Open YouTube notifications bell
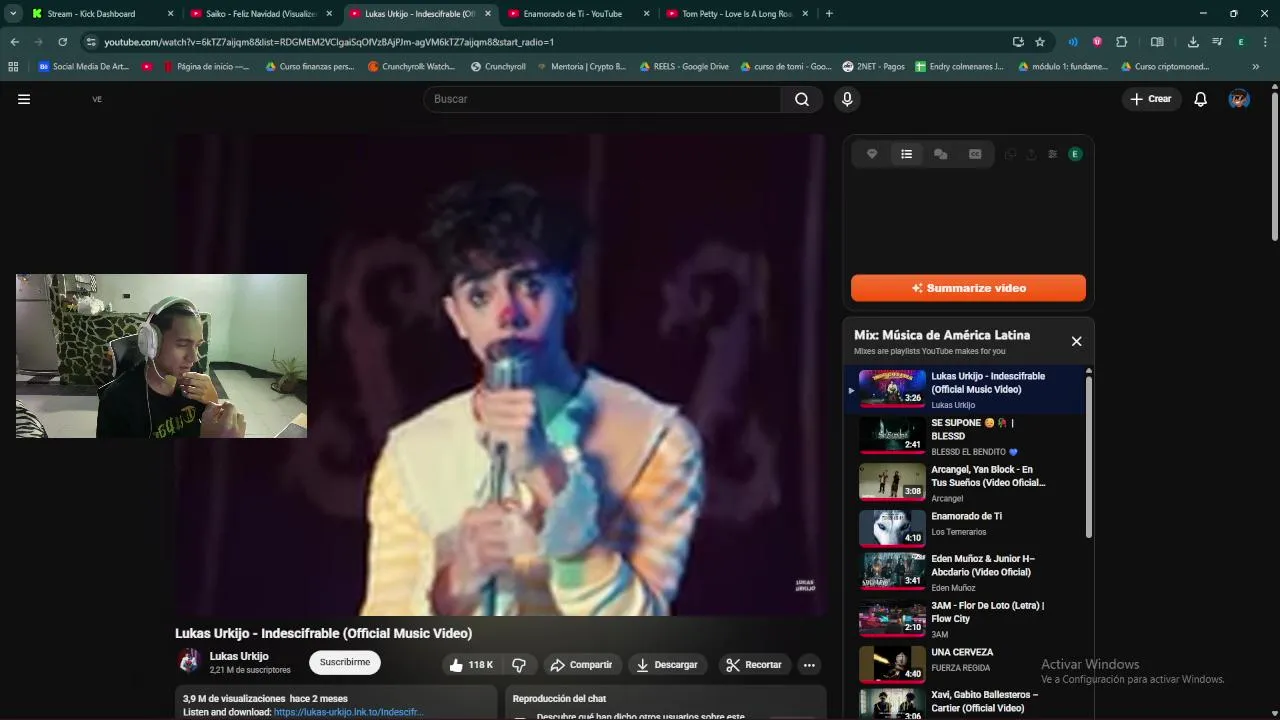 click(x=1201, y=99)
